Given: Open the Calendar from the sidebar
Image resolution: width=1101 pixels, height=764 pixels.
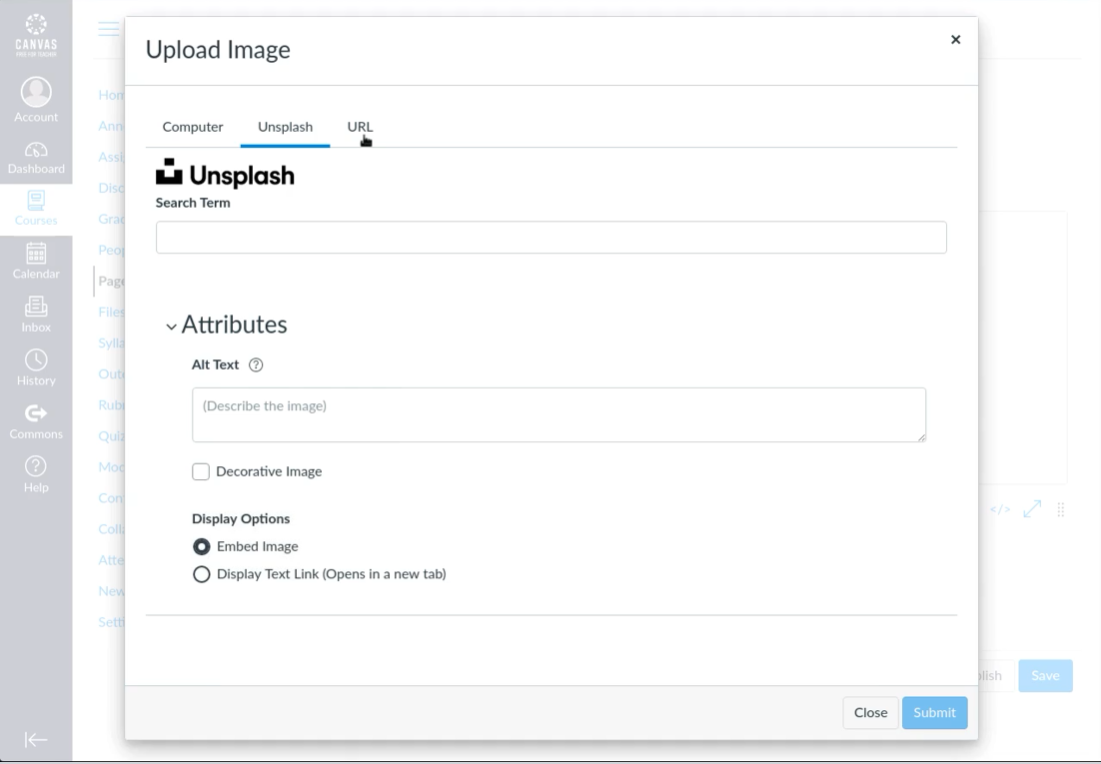Looking at the screenshot, I should (36, 260).
